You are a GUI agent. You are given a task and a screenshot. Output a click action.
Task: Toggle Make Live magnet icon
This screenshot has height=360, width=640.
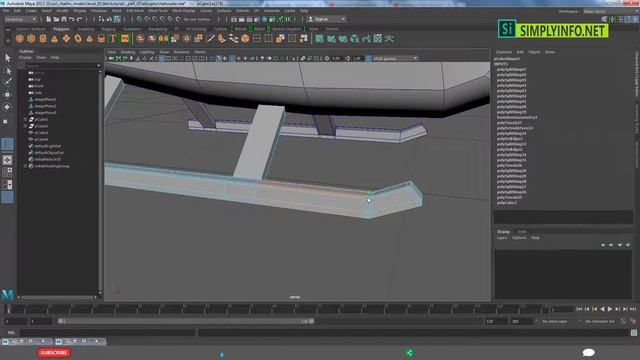coord(178,19)
